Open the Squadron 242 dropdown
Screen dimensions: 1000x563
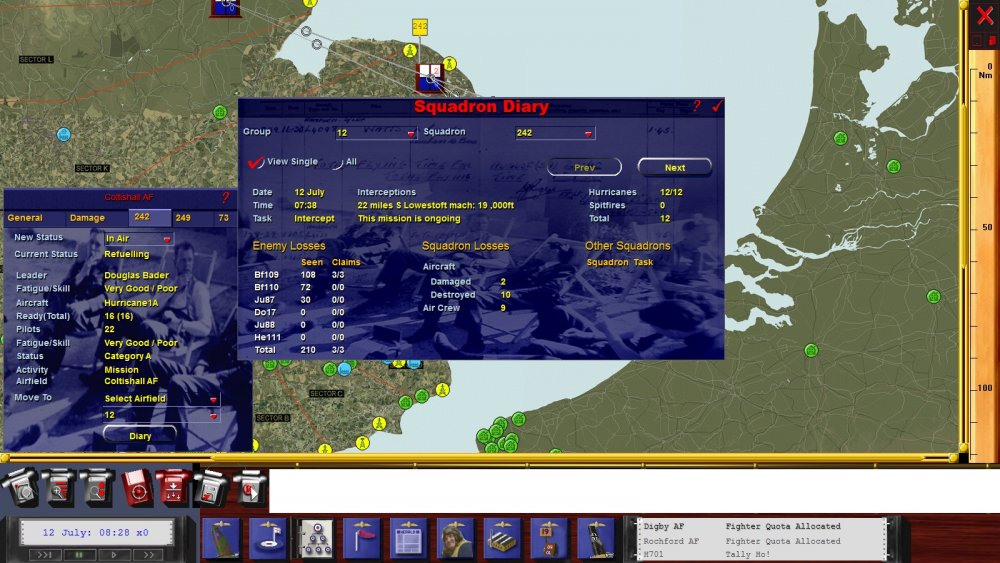(555, 133)
